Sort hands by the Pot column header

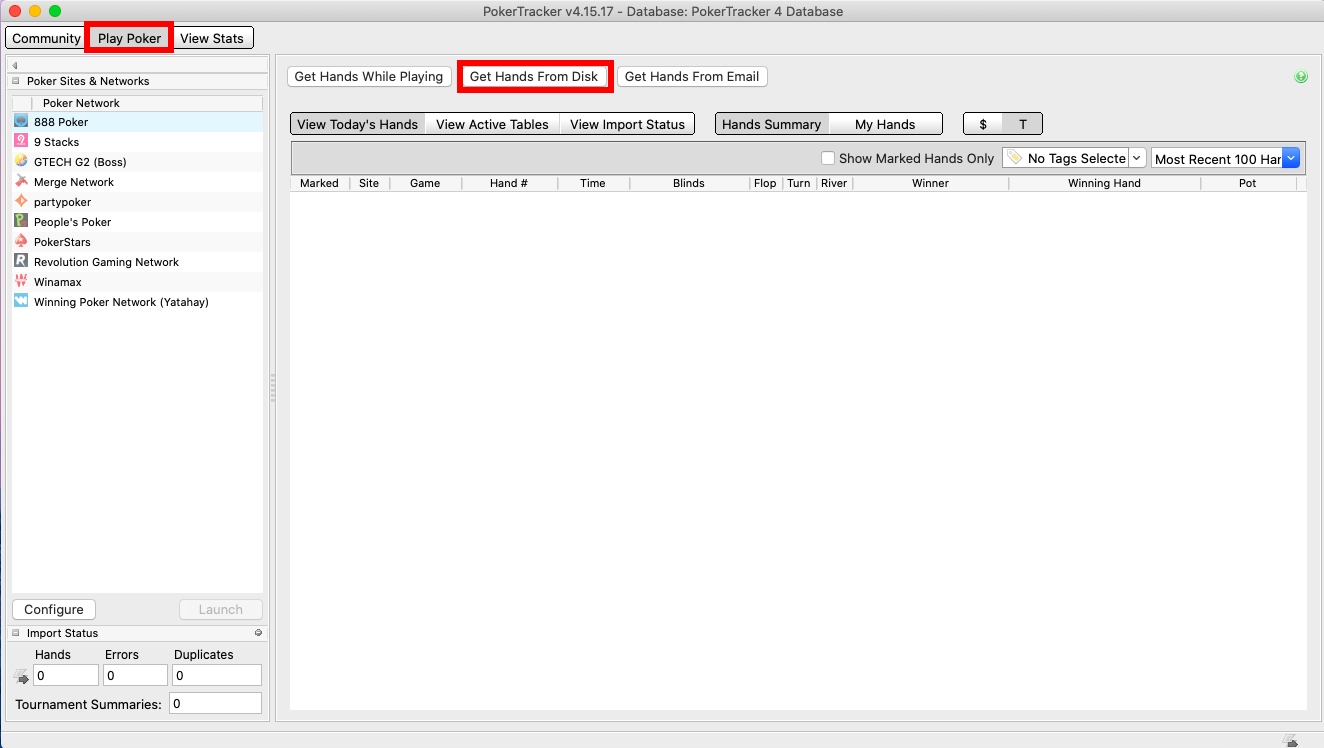[x=1247, y=183]
